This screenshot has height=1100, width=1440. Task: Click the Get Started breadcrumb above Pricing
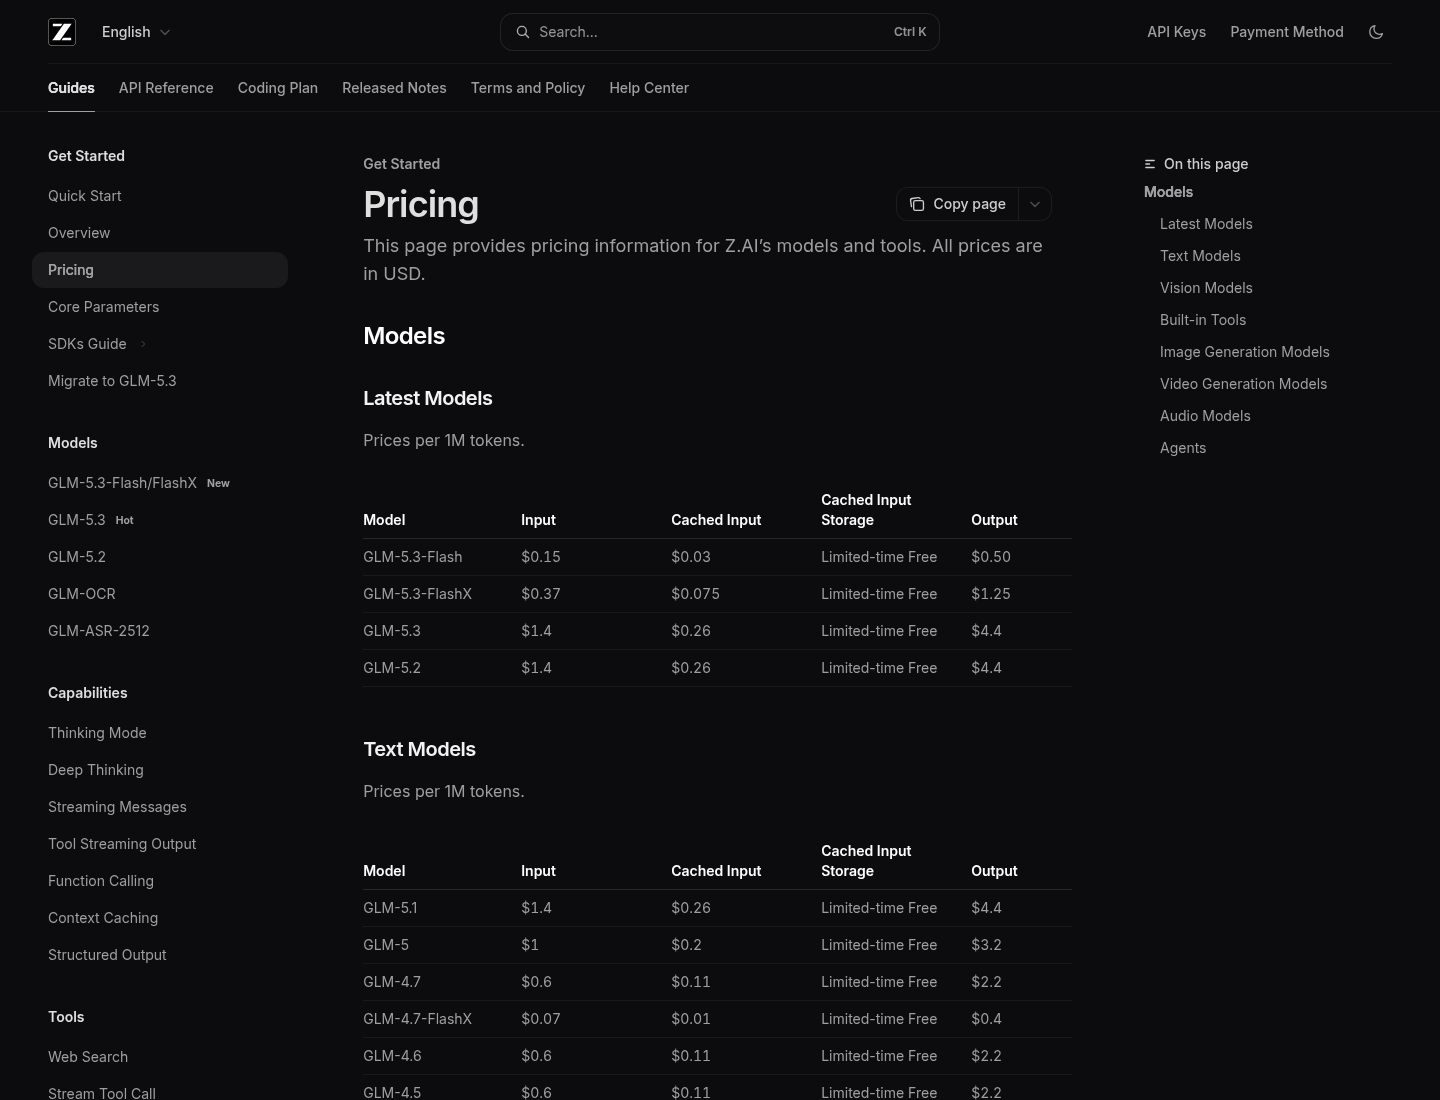401,164
